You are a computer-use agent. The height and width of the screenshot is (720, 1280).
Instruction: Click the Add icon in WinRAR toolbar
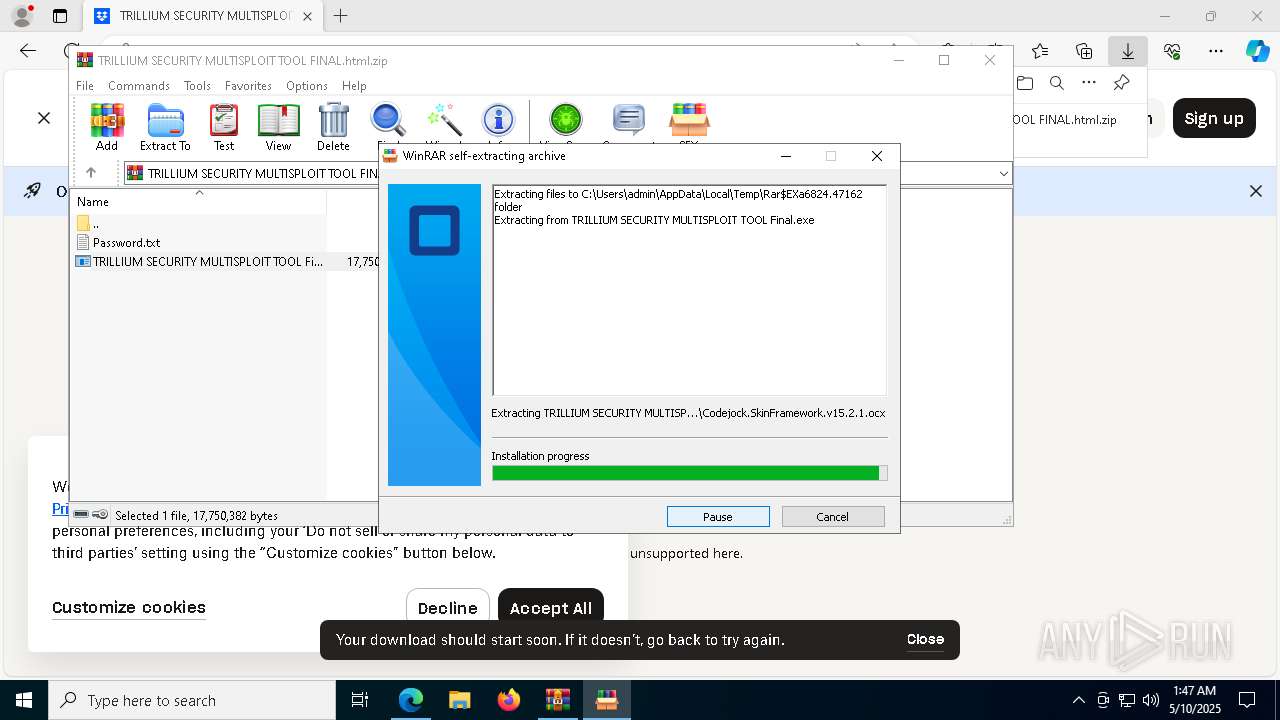pos(107,127)
